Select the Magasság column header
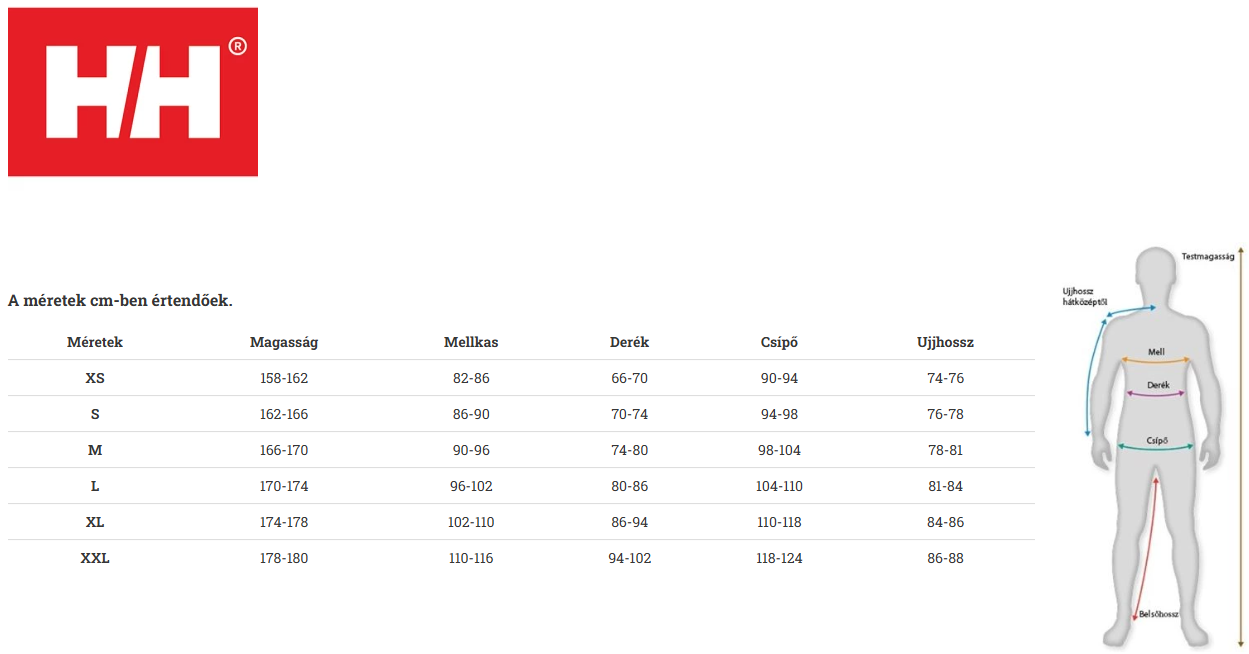This screenshot has width=1249, height=654. (x=284, y=342)
